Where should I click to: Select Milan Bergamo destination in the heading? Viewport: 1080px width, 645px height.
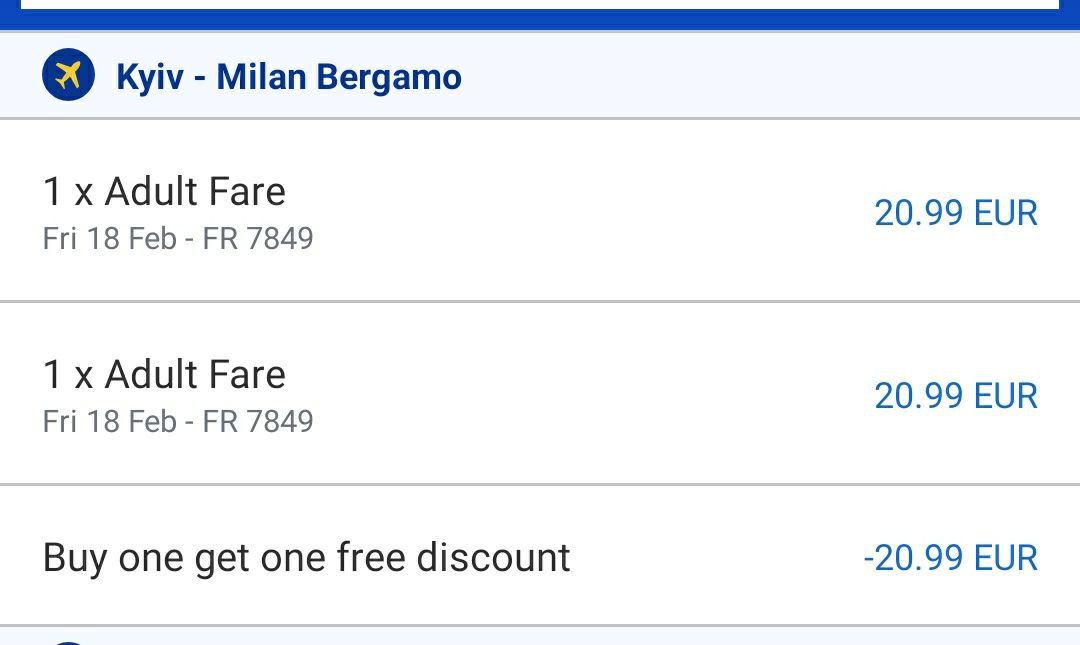(339, 77)
